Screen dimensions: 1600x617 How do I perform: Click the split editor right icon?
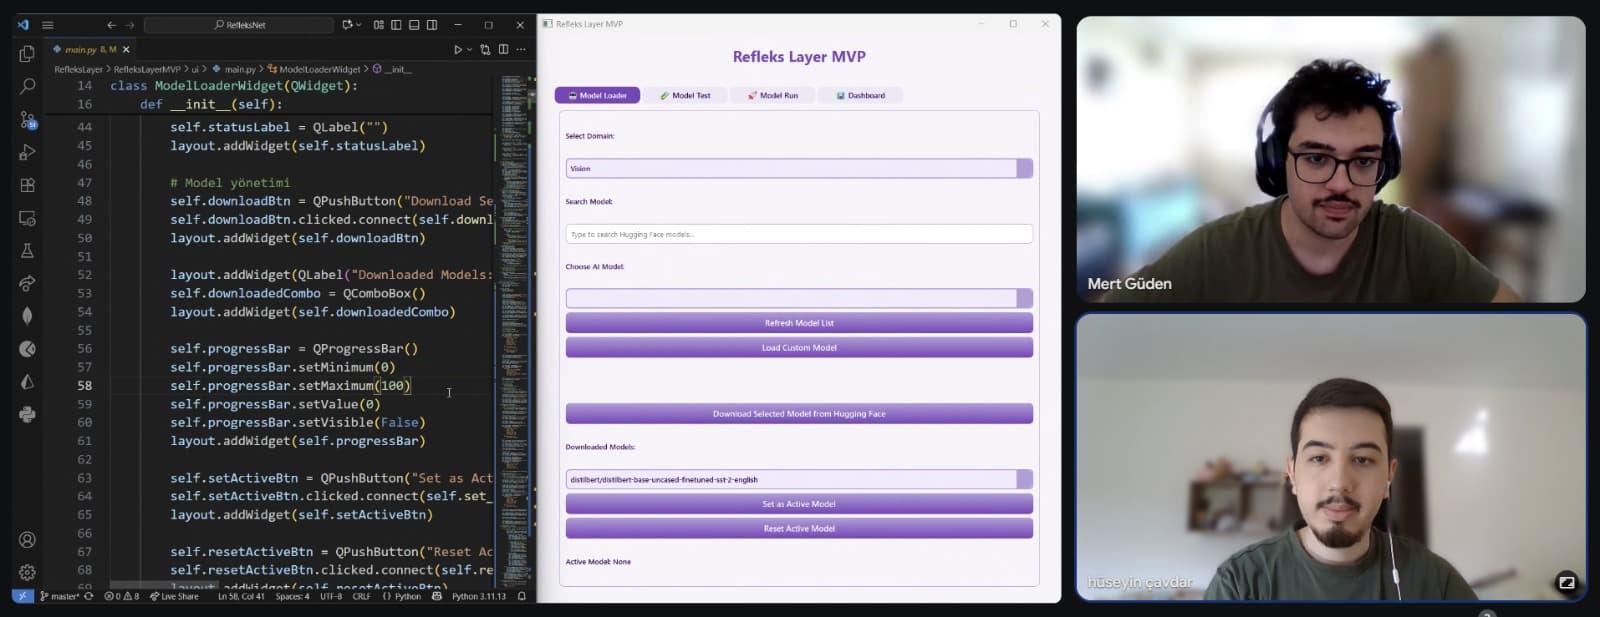pos(503,49)
